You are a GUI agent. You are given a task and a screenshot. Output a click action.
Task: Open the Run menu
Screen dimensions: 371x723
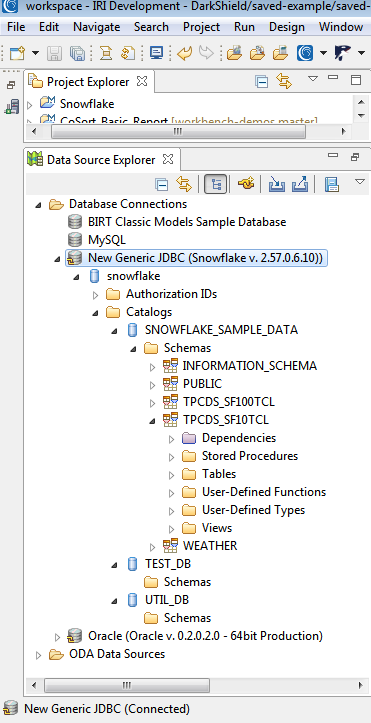point(244,27)
